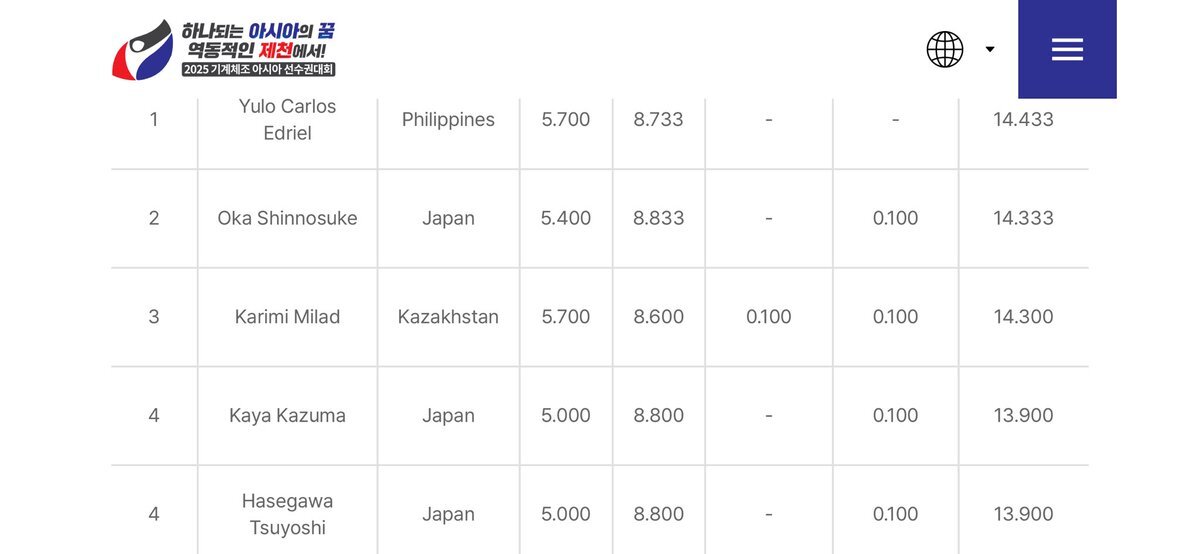Expand the language dropdown arrow
Image resolution: width=1200 pixels, height=554 pixels.
coord(990,49)
